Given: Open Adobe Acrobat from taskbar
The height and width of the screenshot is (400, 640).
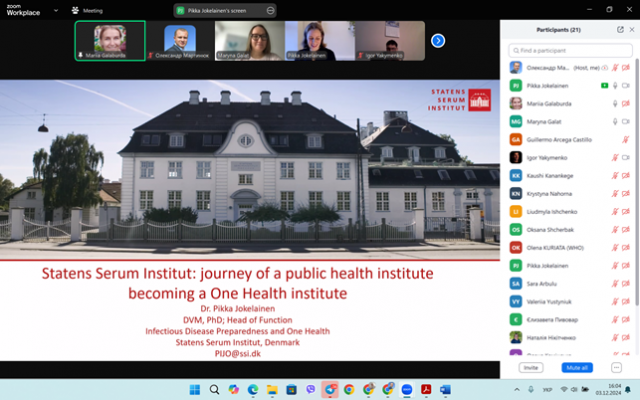Looking at the screenshot, I should [x=426, y=390].
